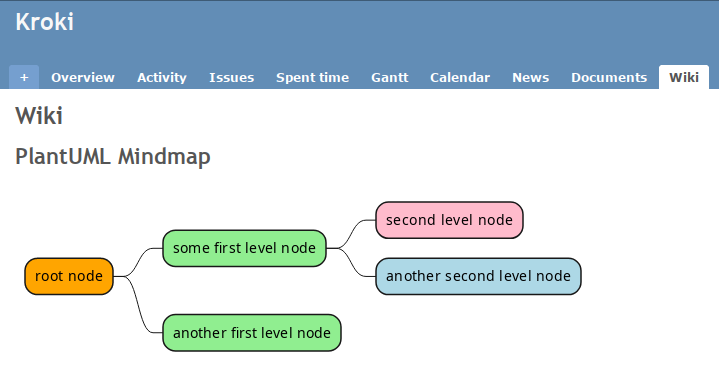This screenshot has width=719, height=385.
Task: Open the Spent time tab
Action: (312, 77)
